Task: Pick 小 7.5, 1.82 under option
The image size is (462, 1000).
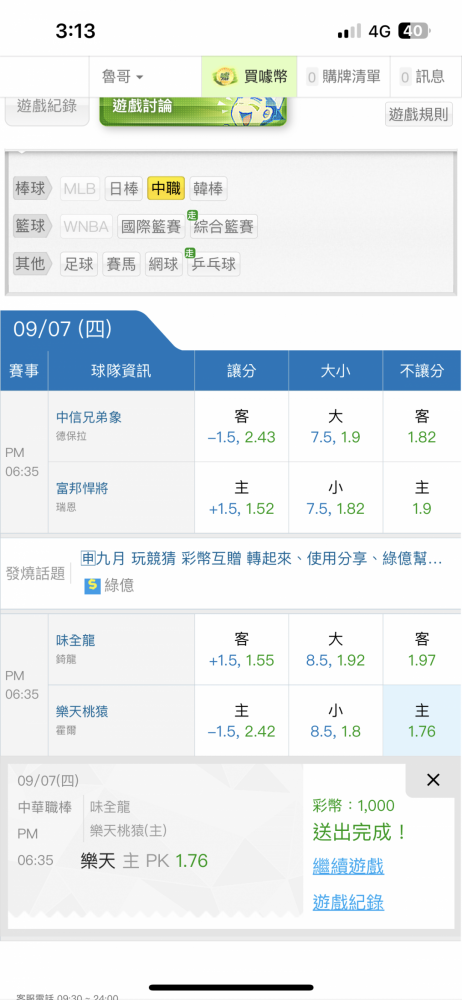Action: click(x=336, y=498)
